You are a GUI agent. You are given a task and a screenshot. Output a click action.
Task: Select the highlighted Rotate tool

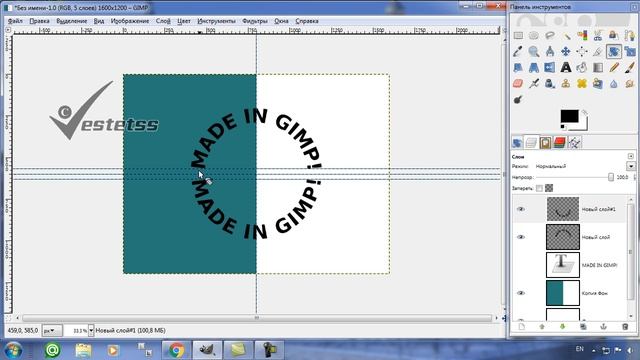(x=613, y=51)
